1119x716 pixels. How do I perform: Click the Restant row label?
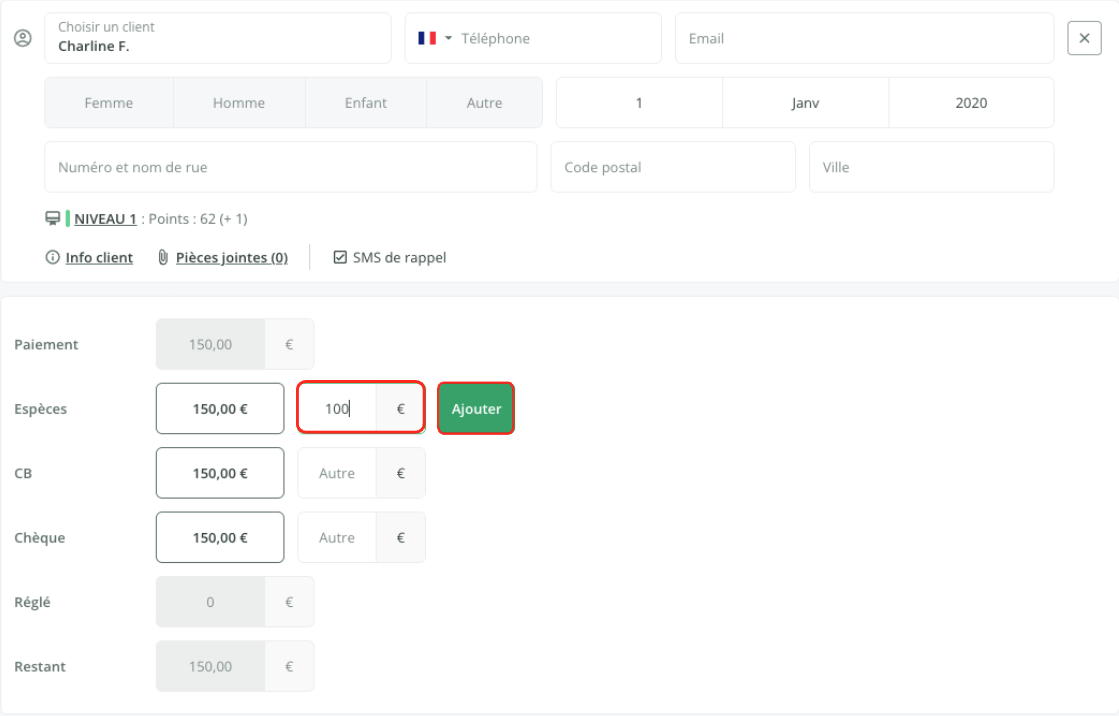(40, 666)
